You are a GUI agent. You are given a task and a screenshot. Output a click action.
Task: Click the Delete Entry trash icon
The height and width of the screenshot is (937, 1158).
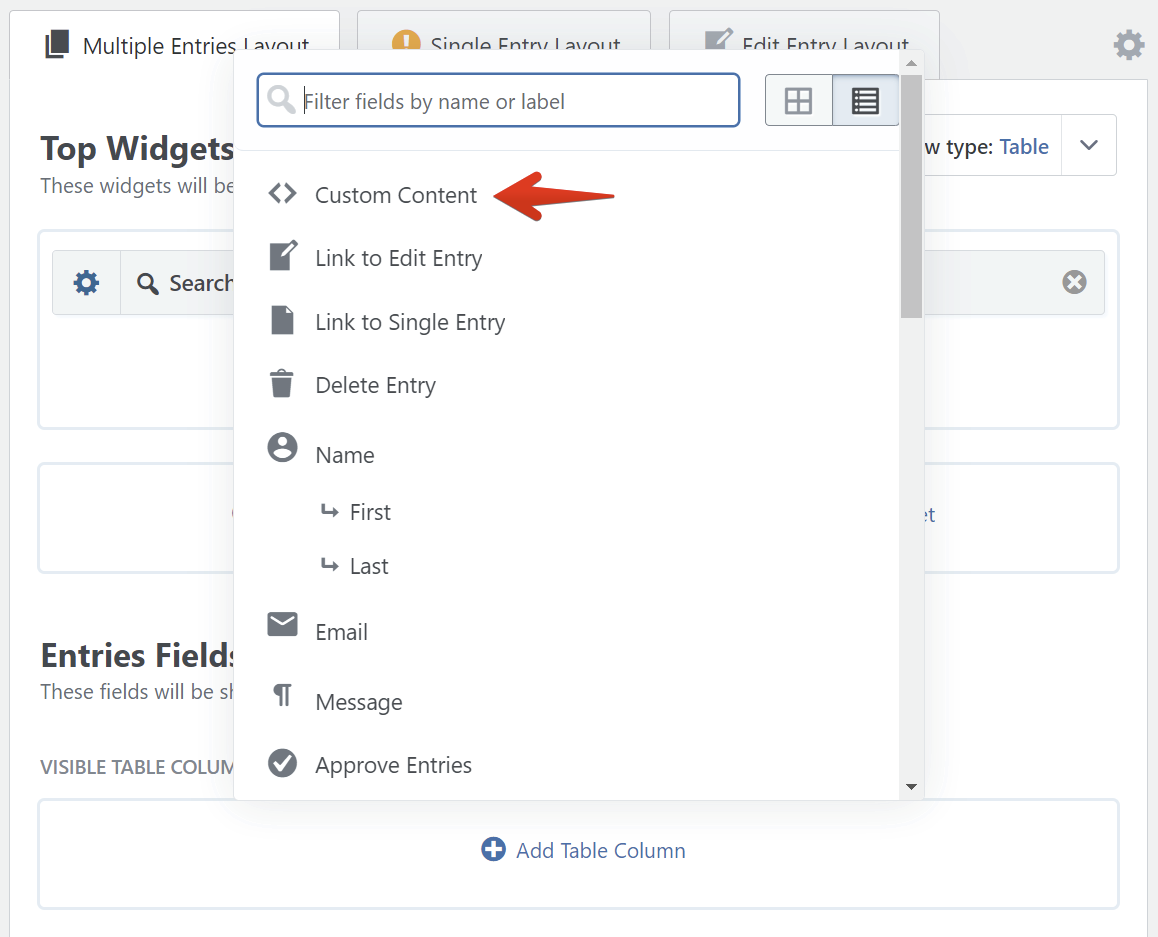pyautogui.click(x=282, y=384)
